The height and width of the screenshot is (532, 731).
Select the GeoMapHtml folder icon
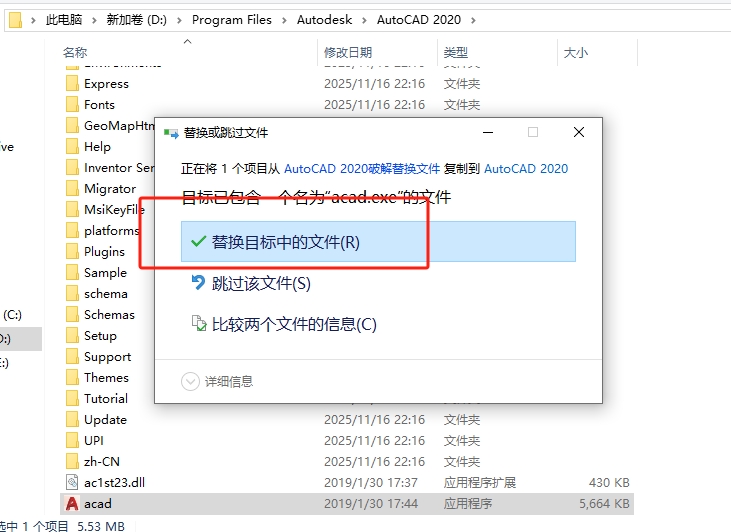pos(72,126)
